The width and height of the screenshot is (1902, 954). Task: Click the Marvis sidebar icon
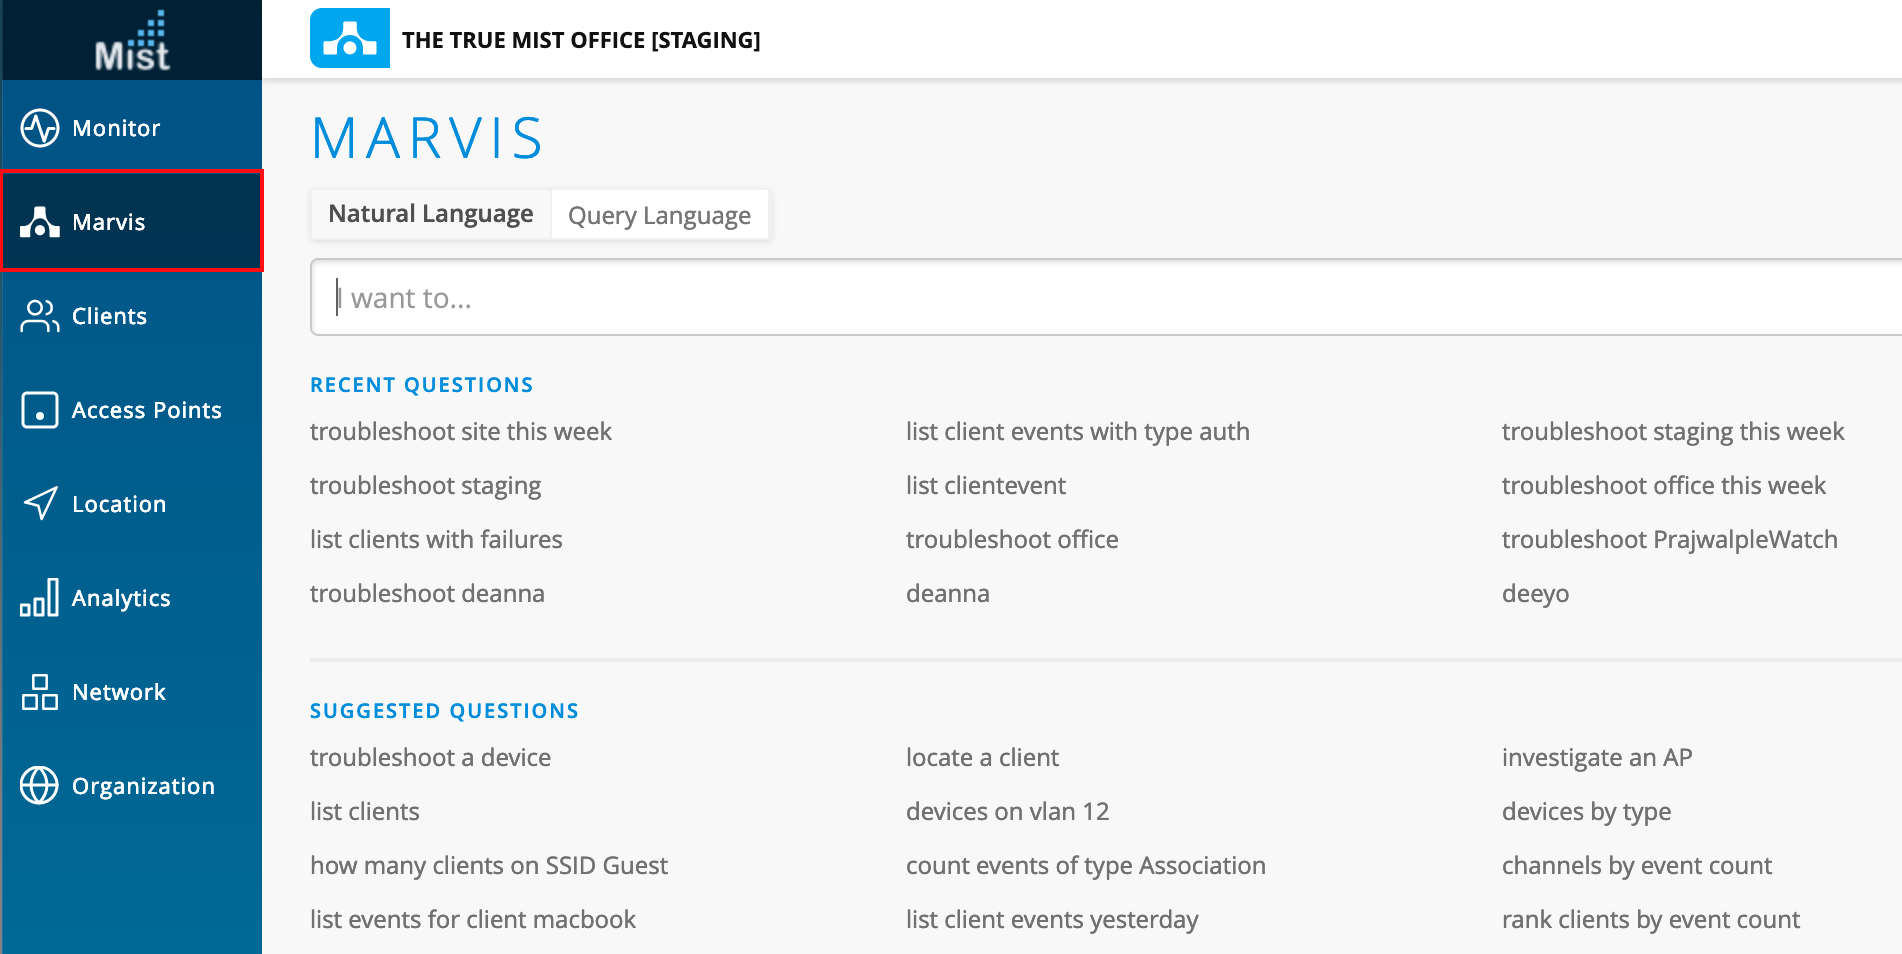[40, 222]
